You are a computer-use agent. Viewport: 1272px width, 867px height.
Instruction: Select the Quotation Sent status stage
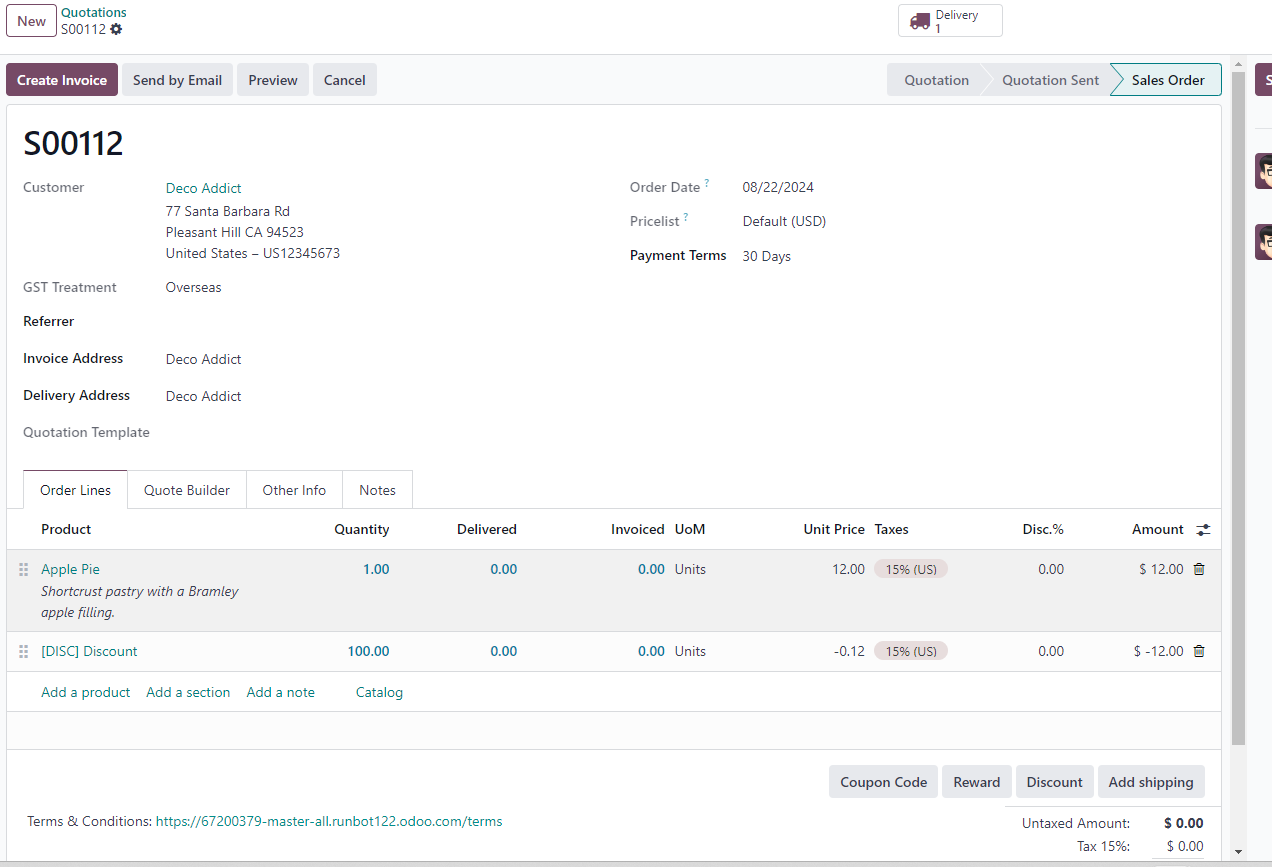pos(1050,80)
